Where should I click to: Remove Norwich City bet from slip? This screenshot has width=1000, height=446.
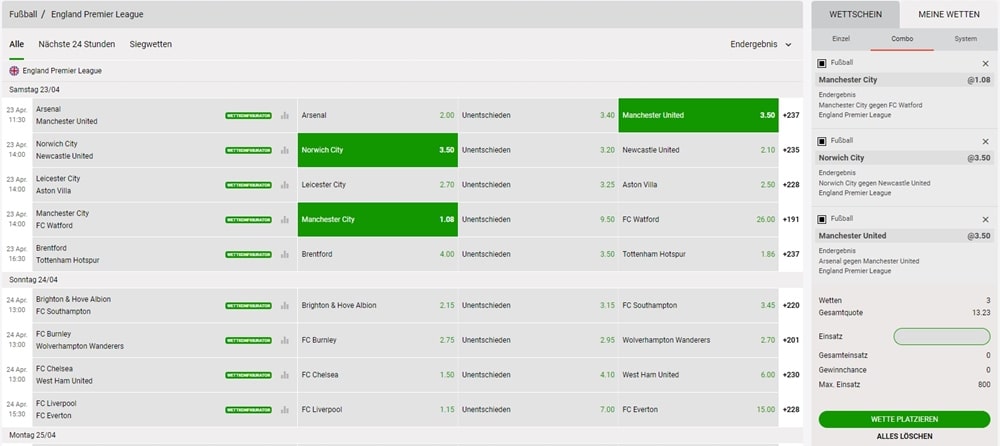pos(985,141)
